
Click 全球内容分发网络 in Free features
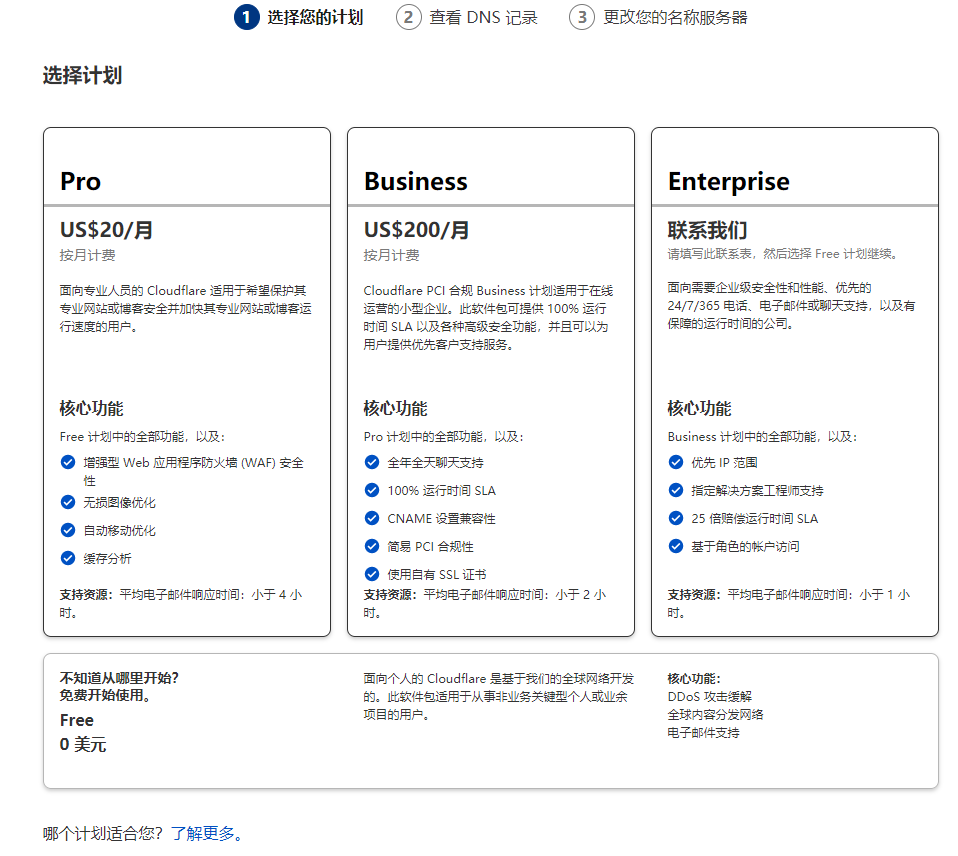715,714
